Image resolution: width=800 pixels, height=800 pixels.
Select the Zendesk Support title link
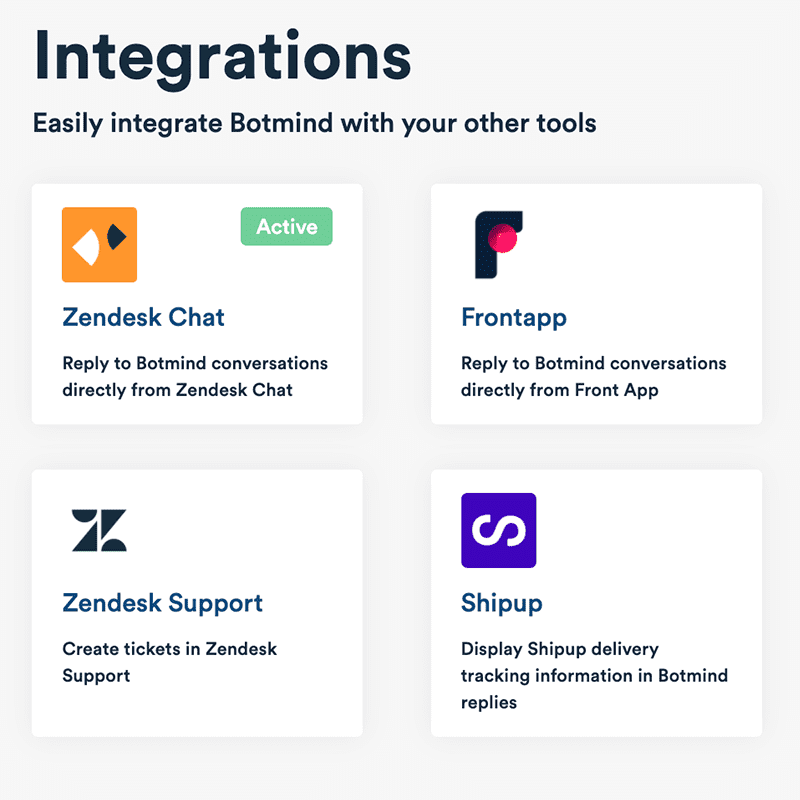point(162,603)
